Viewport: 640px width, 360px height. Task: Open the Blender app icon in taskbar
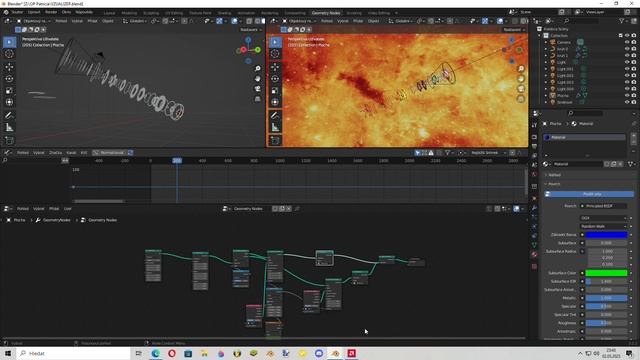click(x=335, y=353)
